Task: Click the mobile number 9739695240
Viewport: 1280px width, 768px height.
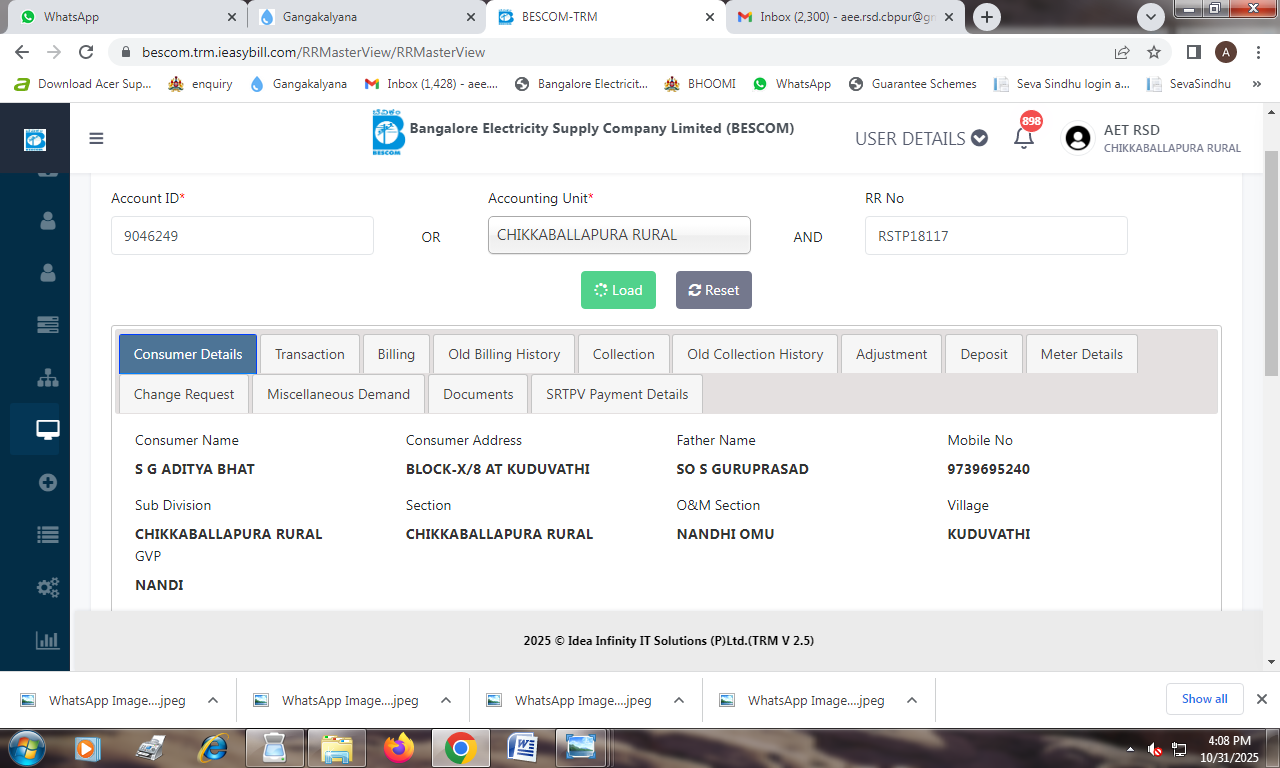Action: coord(989,469)
